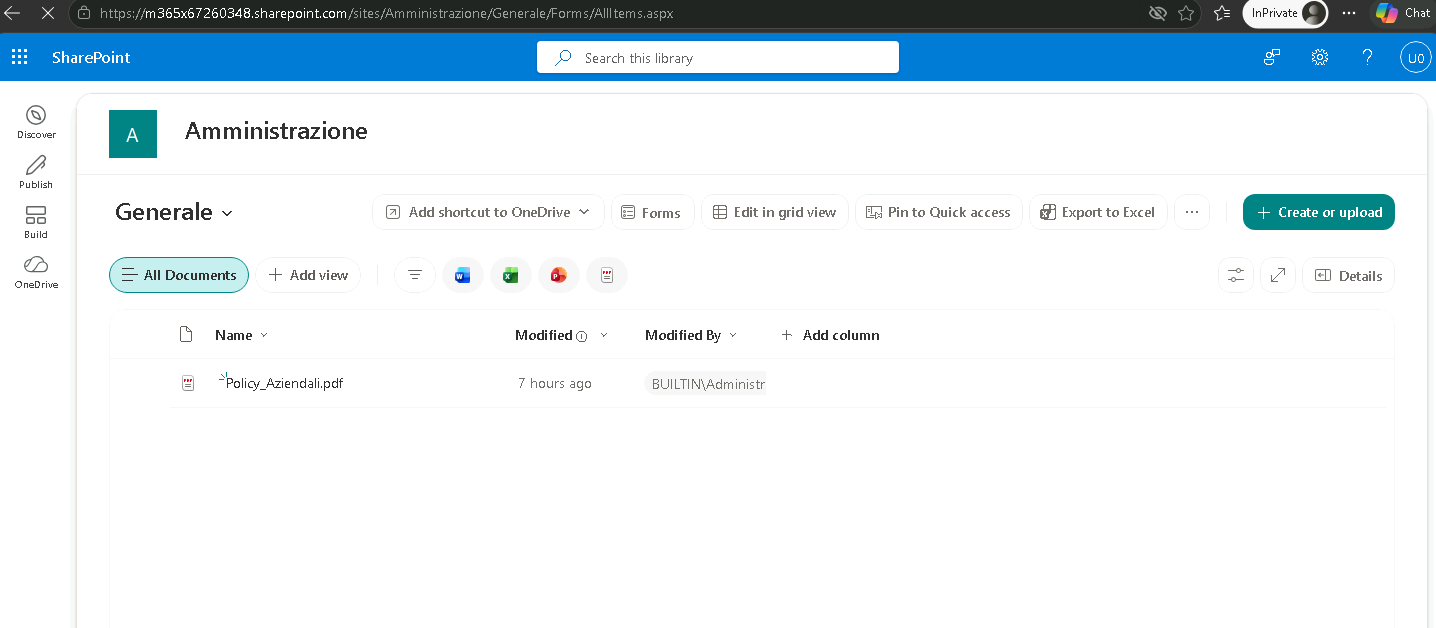Image resolution: width=1436 pixels, height=628 pixels.
Task: Open the Settings gear in the header
Action: (x=1320, y=57)
